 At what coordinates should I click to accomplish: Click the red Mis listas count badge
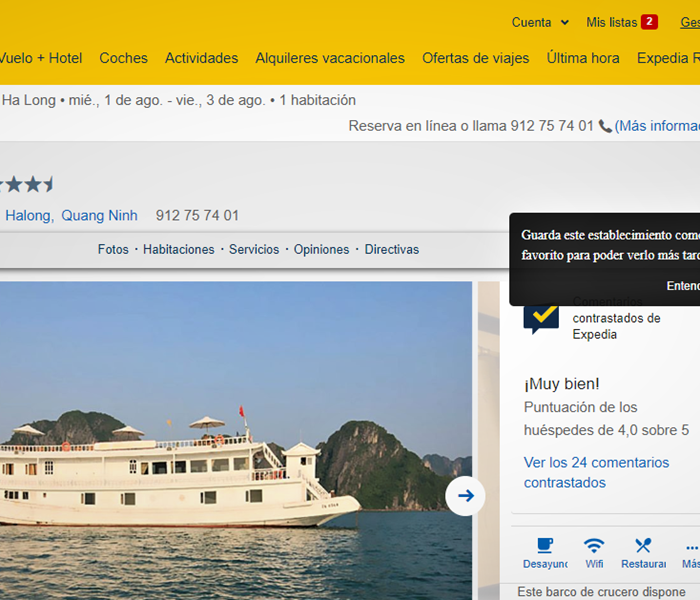pyautogui.click(x=649, y=22)
